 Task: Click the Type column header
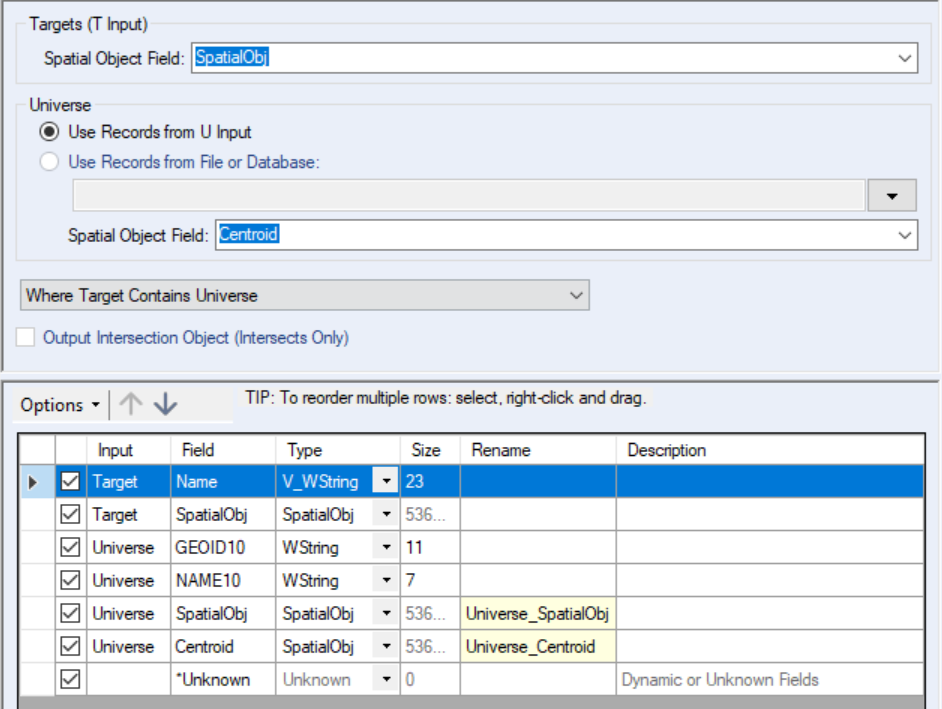(338, 450)
